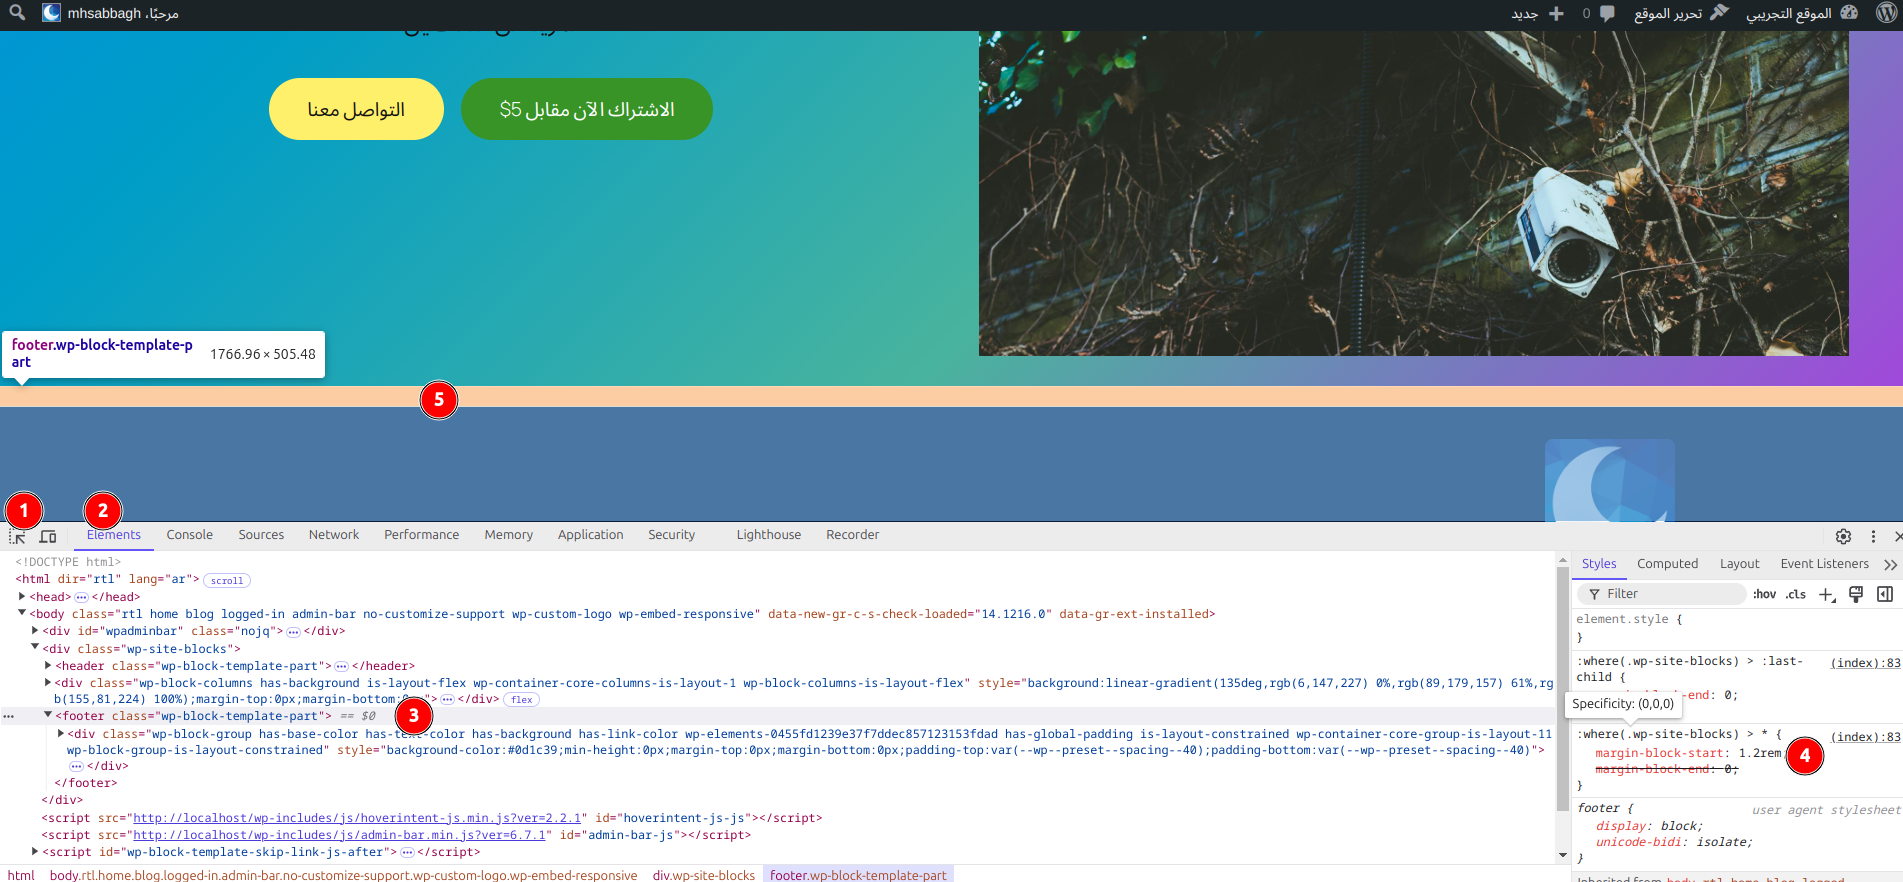1903x882 pixels.
Task: Open the hoverintent-js.min.js script link
Action: point(357,818)
